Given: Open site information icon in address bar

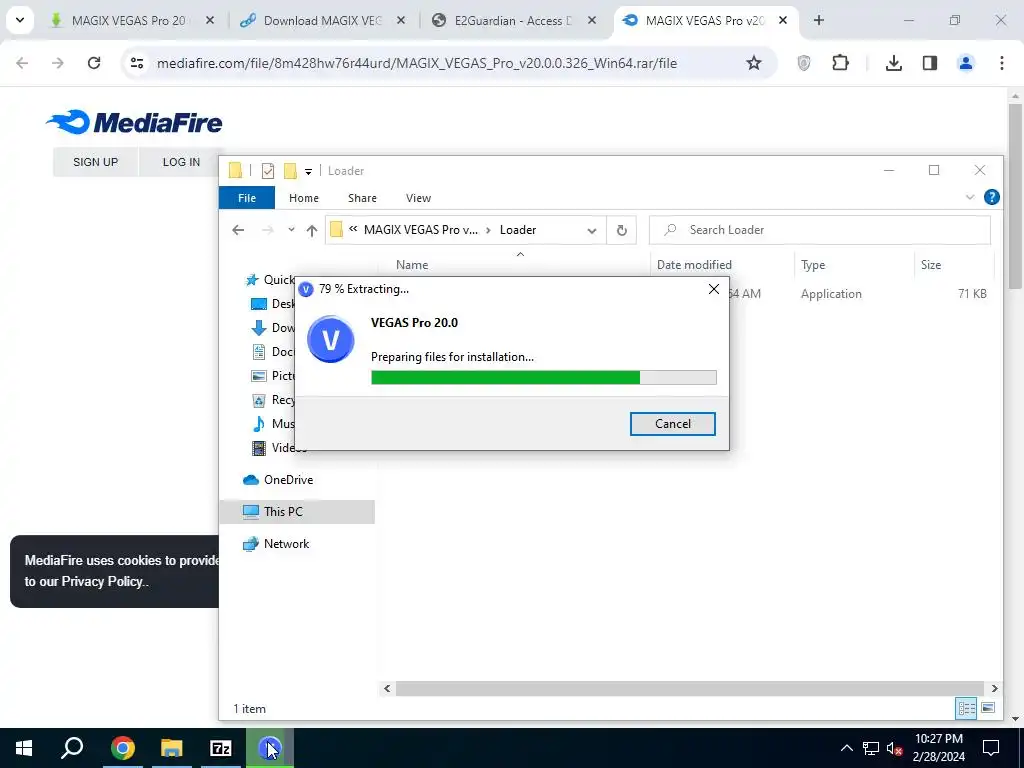Looking at the screenshot, I should coord(136,63).
